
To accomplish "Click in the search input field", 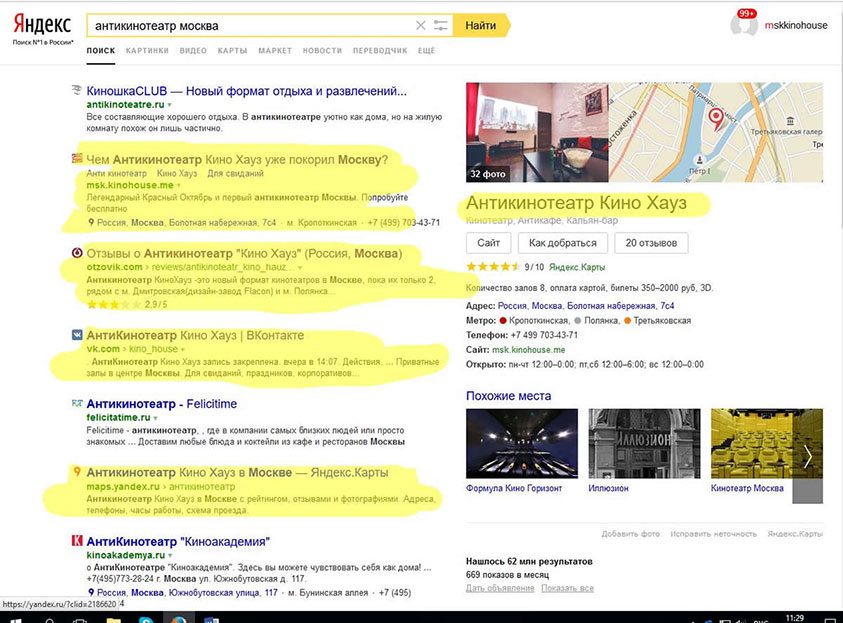I will tap(250, 25).
